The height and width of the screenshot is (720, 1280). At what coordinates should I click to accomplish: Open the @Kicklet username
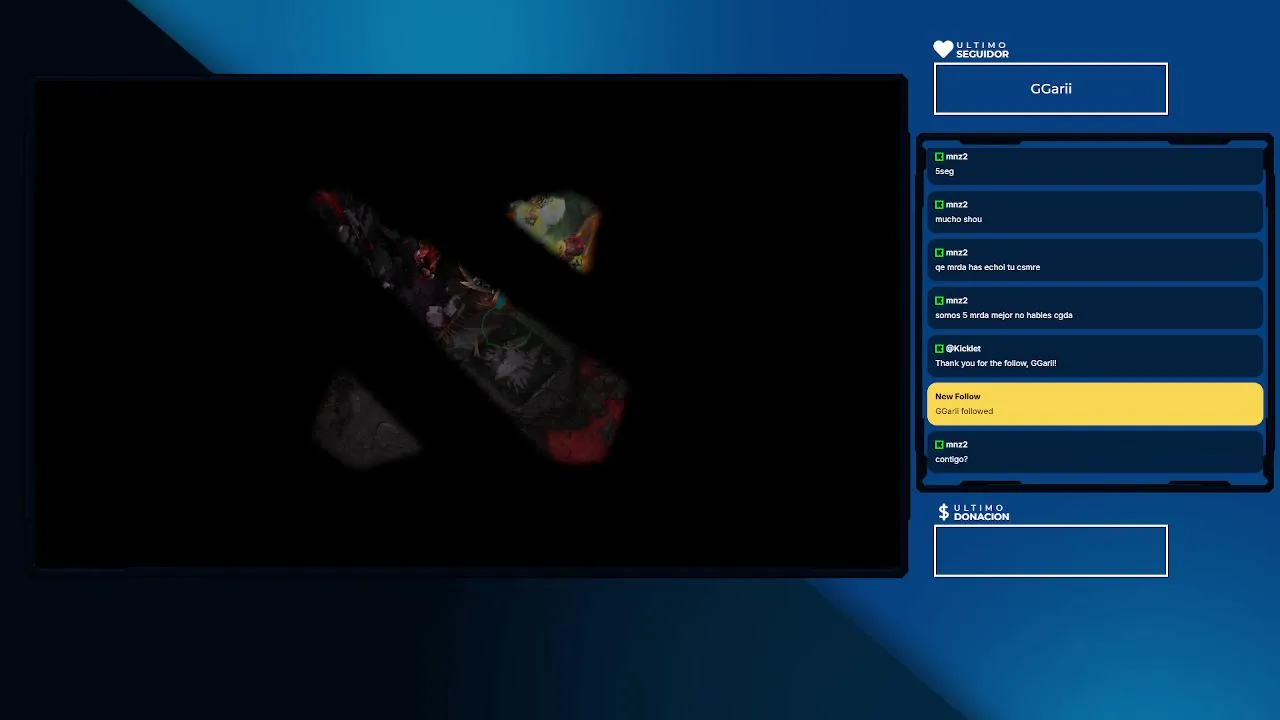963,349
